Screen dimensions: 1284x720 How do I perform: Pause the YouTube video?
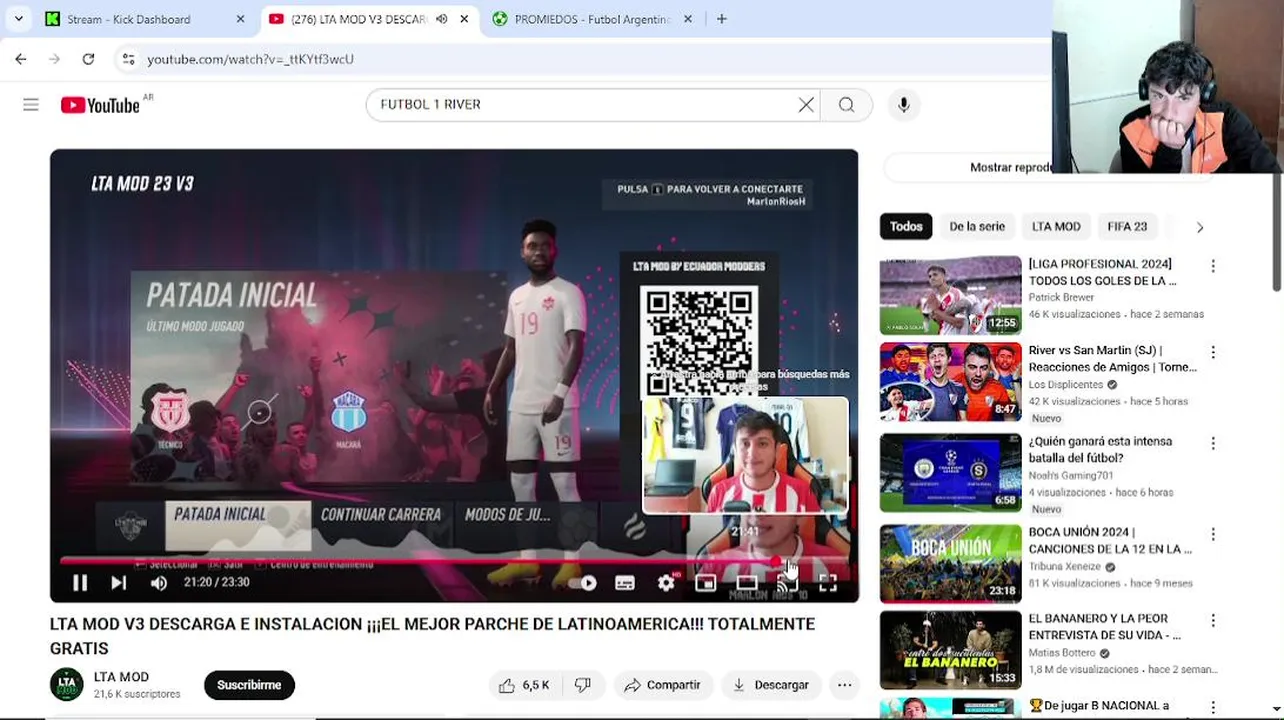point(80,582)
